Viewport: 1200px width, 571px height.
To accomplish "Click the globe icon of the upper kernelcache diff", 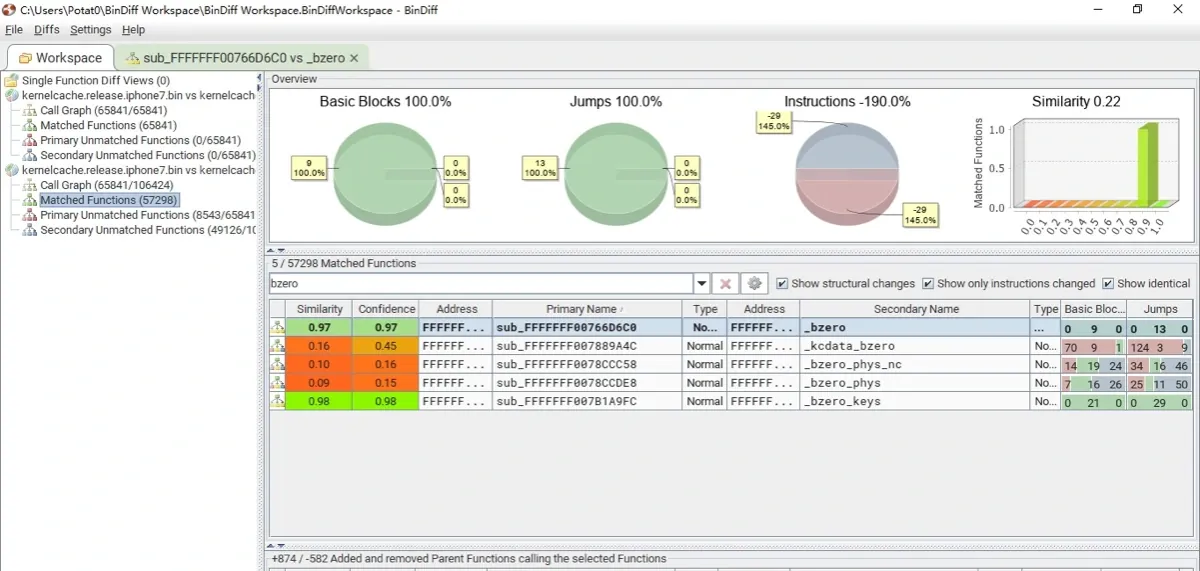I will tap(12, 95).
